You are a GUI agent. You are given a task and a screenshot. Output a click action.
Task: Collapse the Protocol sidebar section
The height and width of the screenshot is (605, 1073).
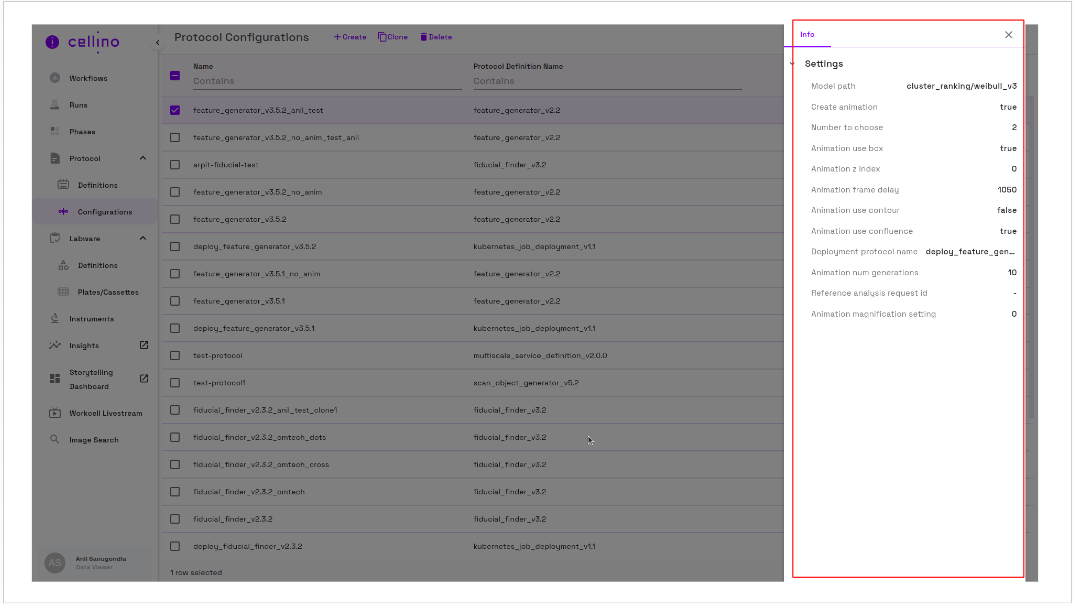143,158
